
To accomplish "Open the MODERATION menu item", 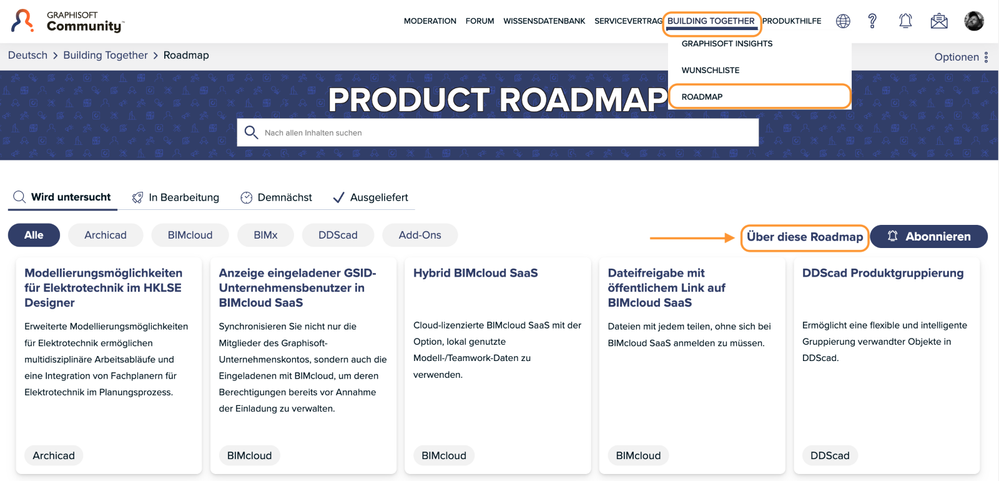I will coord(430,21).
